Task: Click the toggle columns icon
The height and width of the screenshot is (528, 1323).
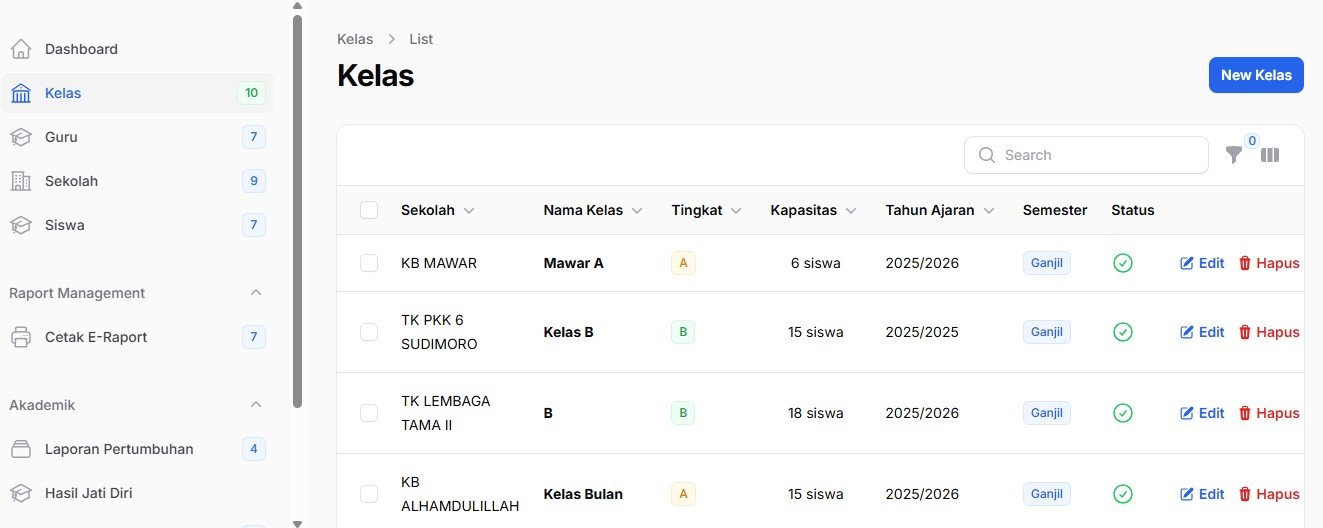Action: (1270, 155)
